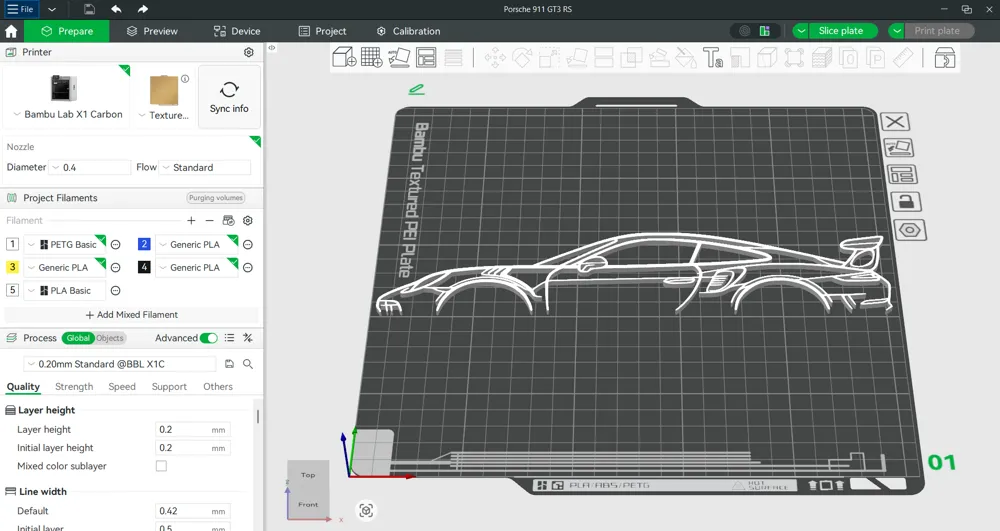The width and height of the screenshot is (1000, 531).
Task: Click the Redo arrow
Action: pos(143,9)
